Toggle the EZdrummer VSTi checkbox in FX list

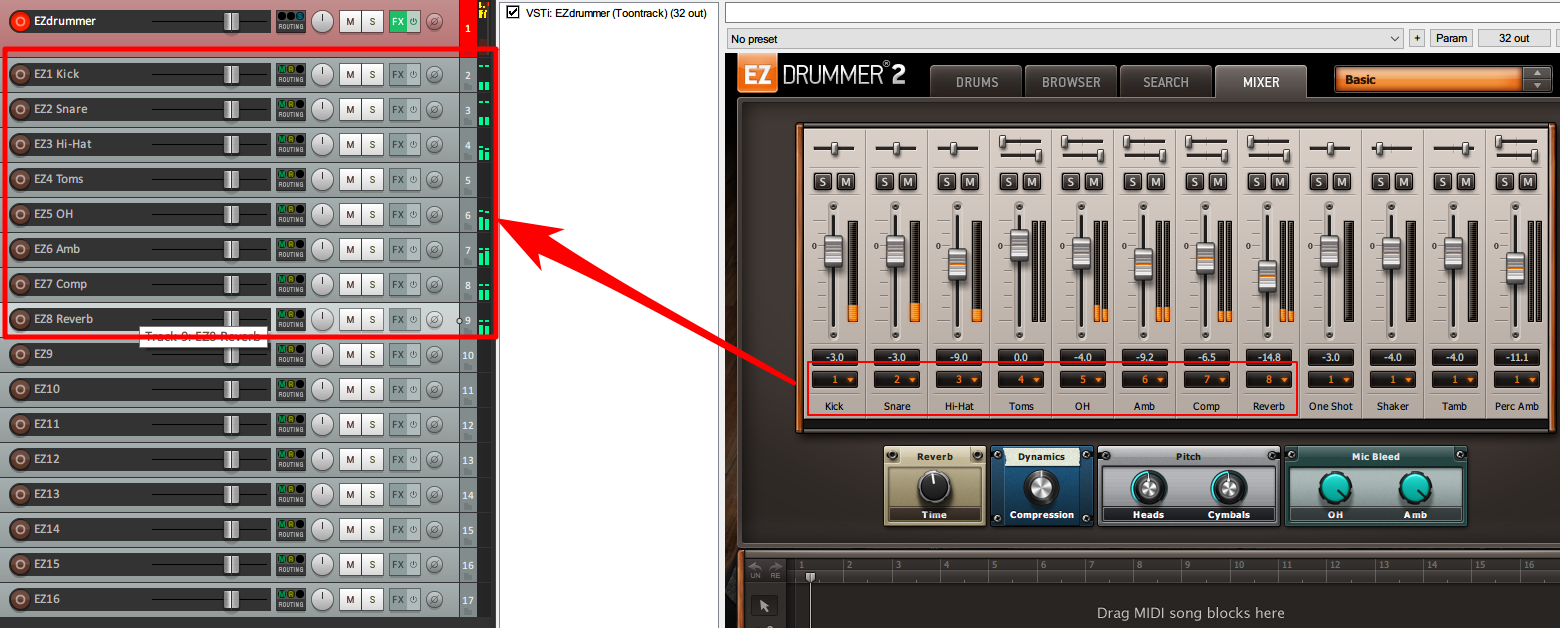tap(513, 12)
